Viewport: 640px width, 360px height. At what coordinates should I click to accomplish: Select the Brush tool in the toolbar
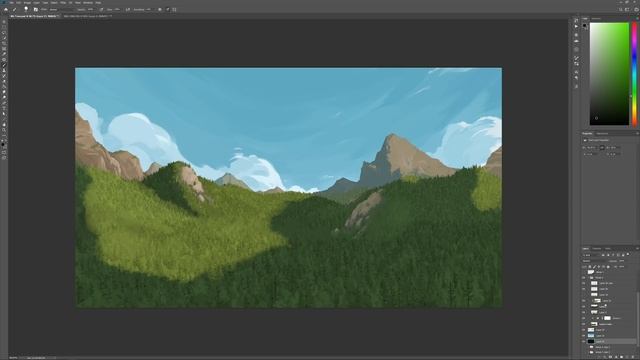coord(4,65)
